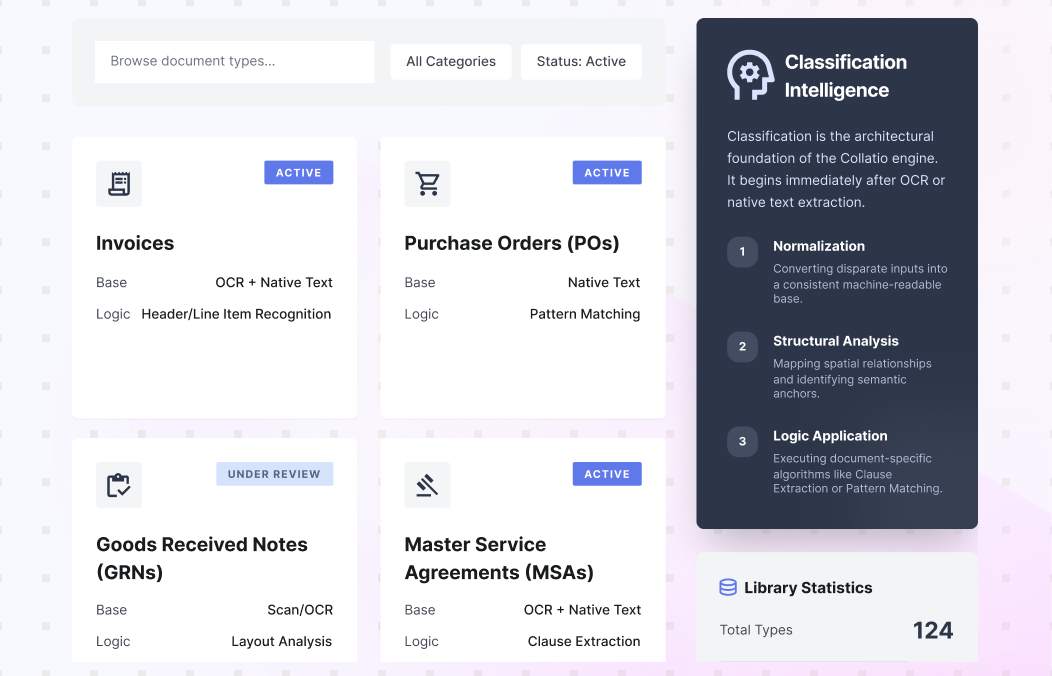This screenshot has height=676, width=1052.
Task: Click the Invoices 'OCR + Native Text' base value
Action: click(274, 282)
